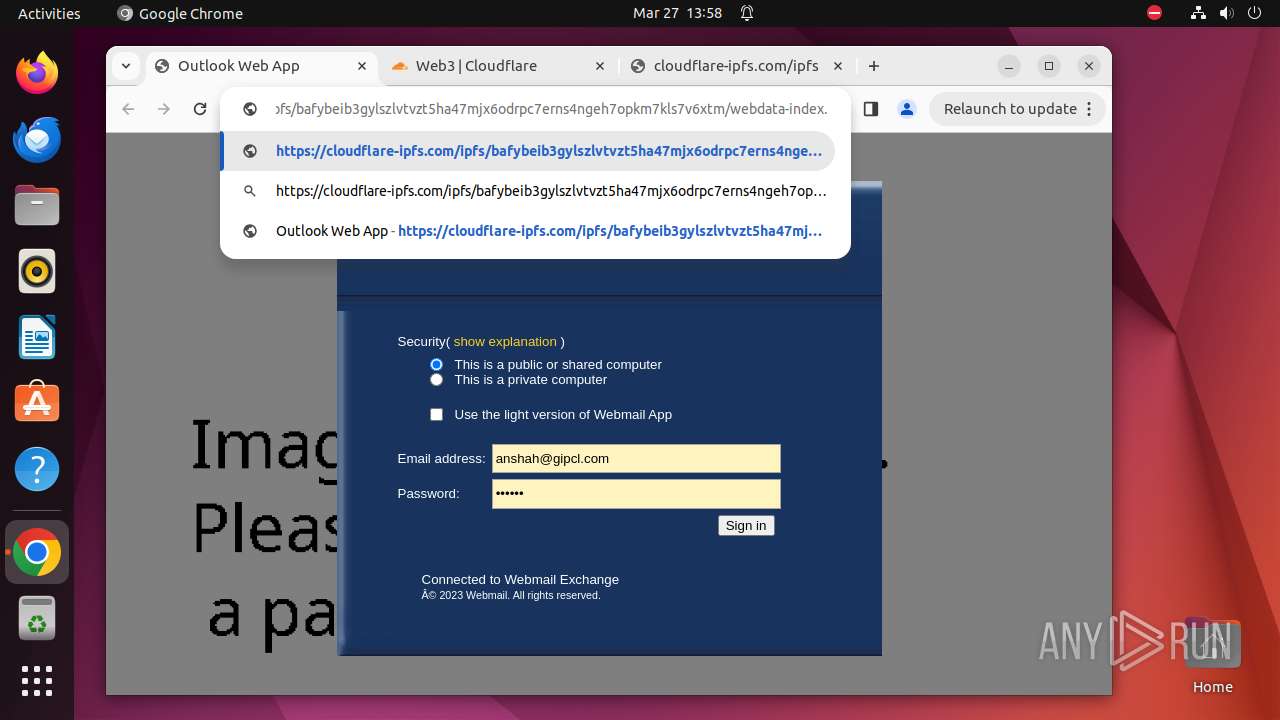Open the clock and calendar menu
1280x720 pixels.
click(677, 13)
